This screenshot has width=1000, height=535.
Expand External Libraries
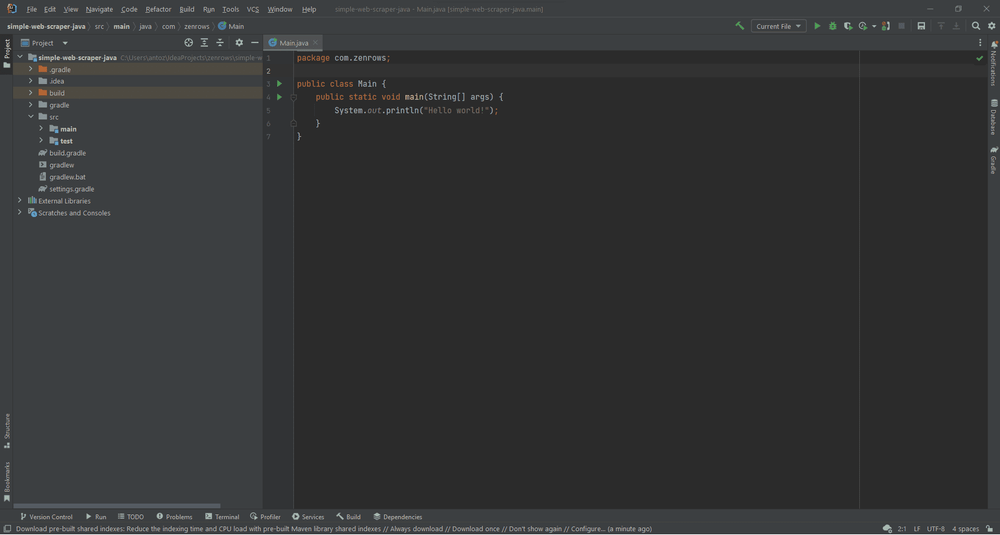tap(20, 201)
